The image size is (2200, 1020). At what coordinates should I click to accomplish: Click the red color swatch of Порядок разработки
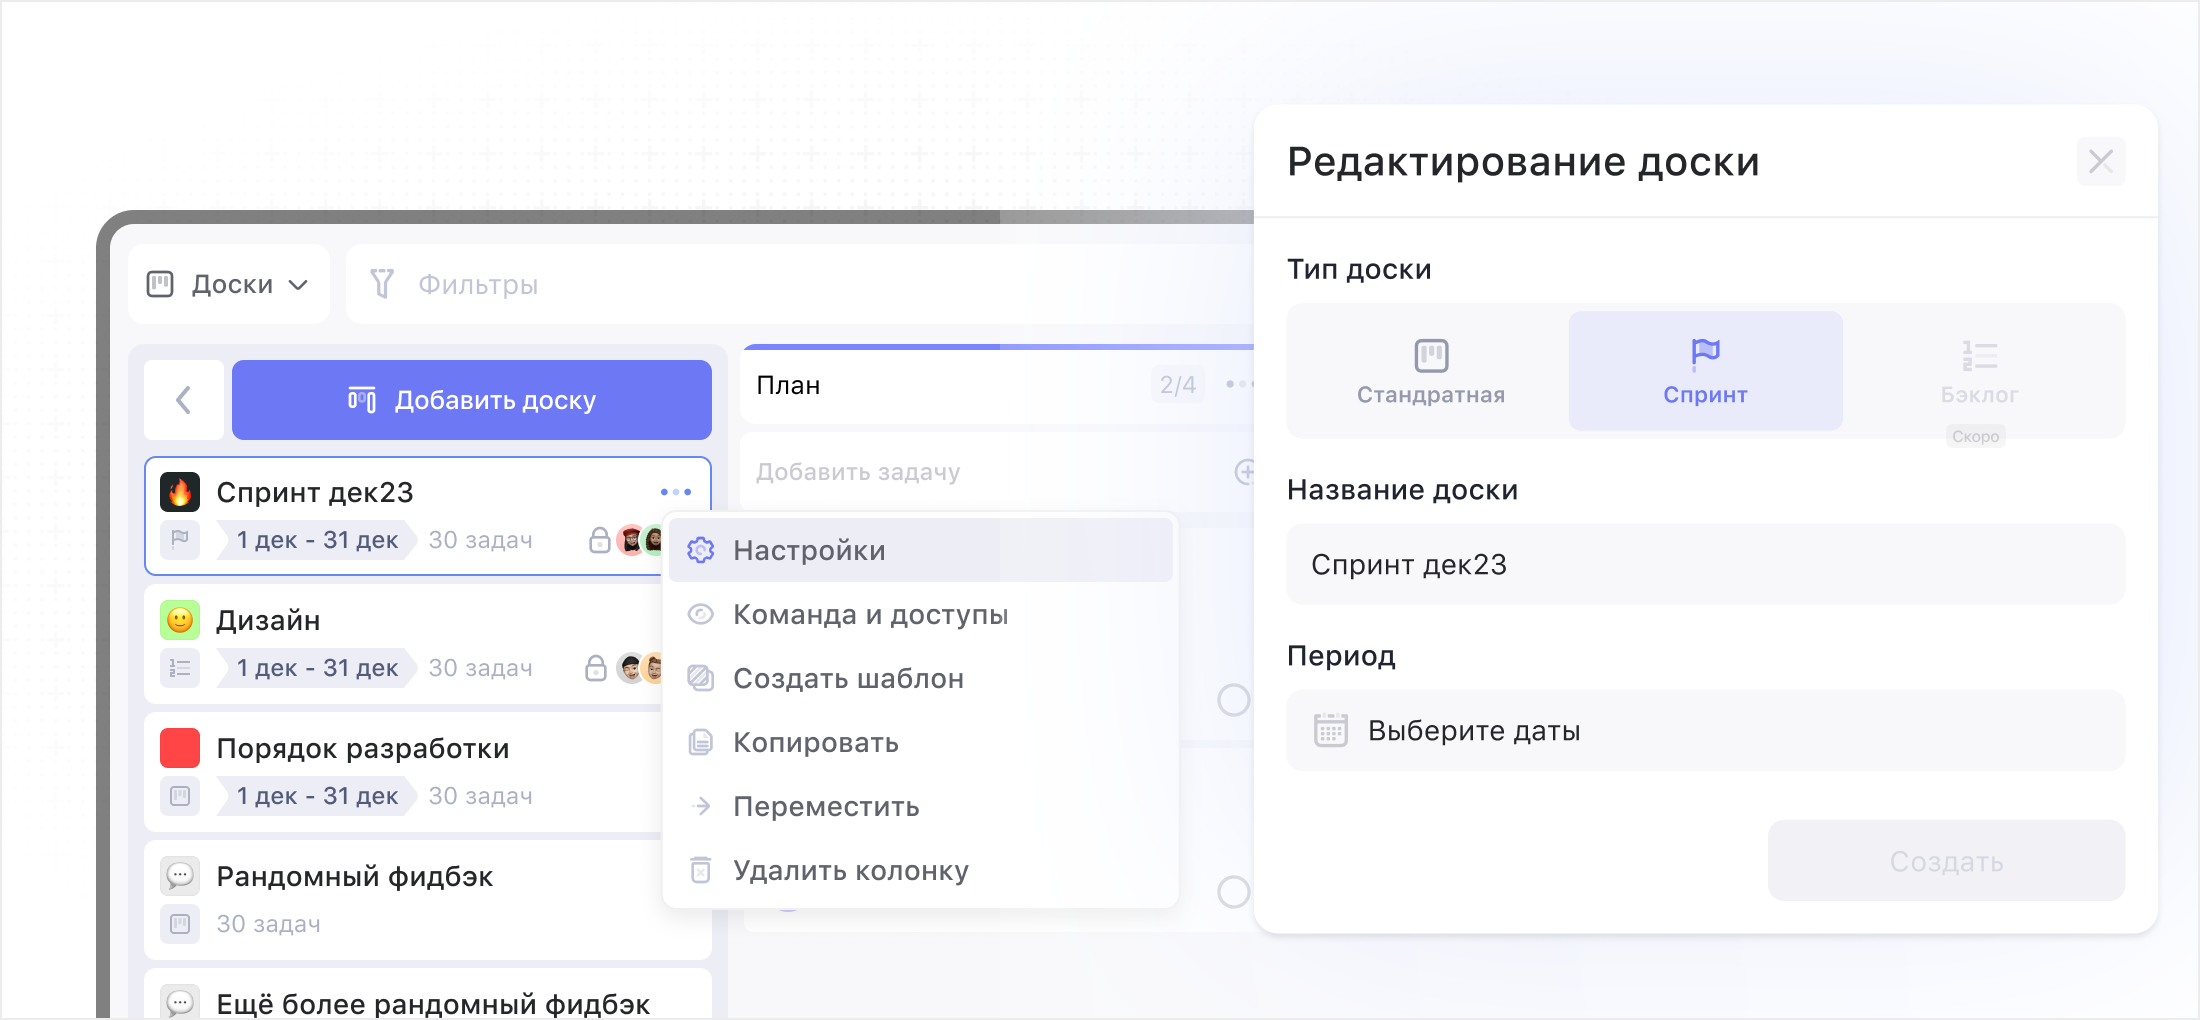(x=180, y=747)
